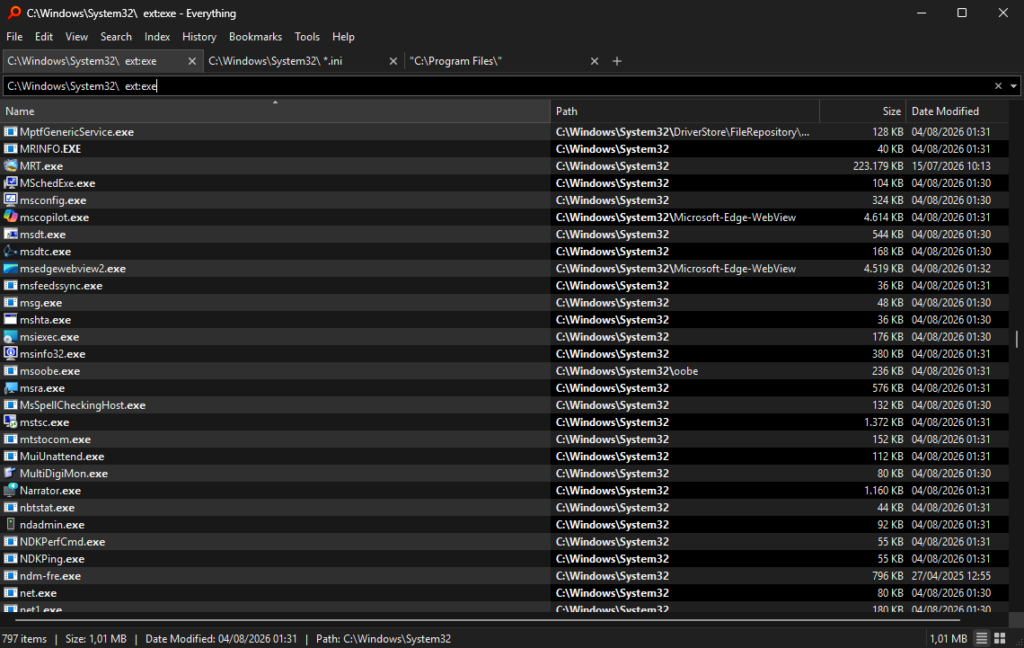Open the Help menu

(x=343, y=37)
